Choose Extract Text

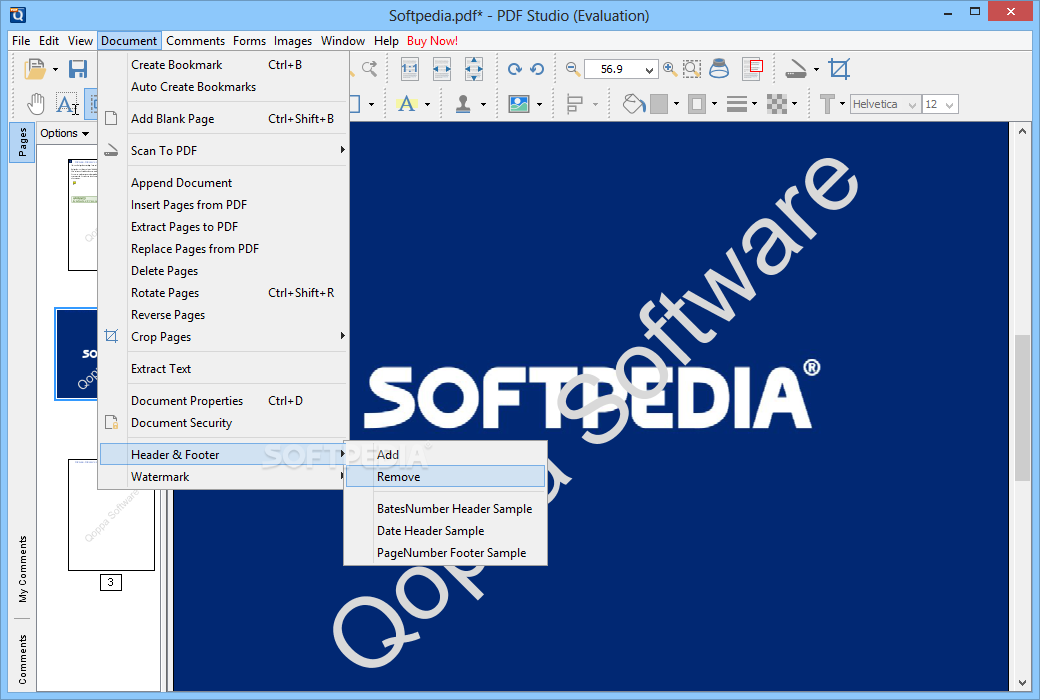224,369
